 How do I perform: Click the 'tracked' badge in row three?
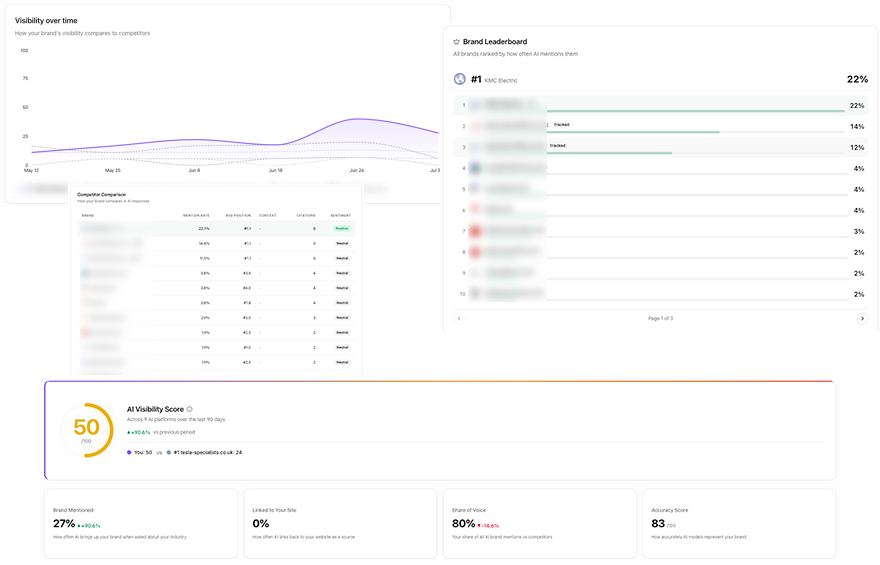coord(557,145)
